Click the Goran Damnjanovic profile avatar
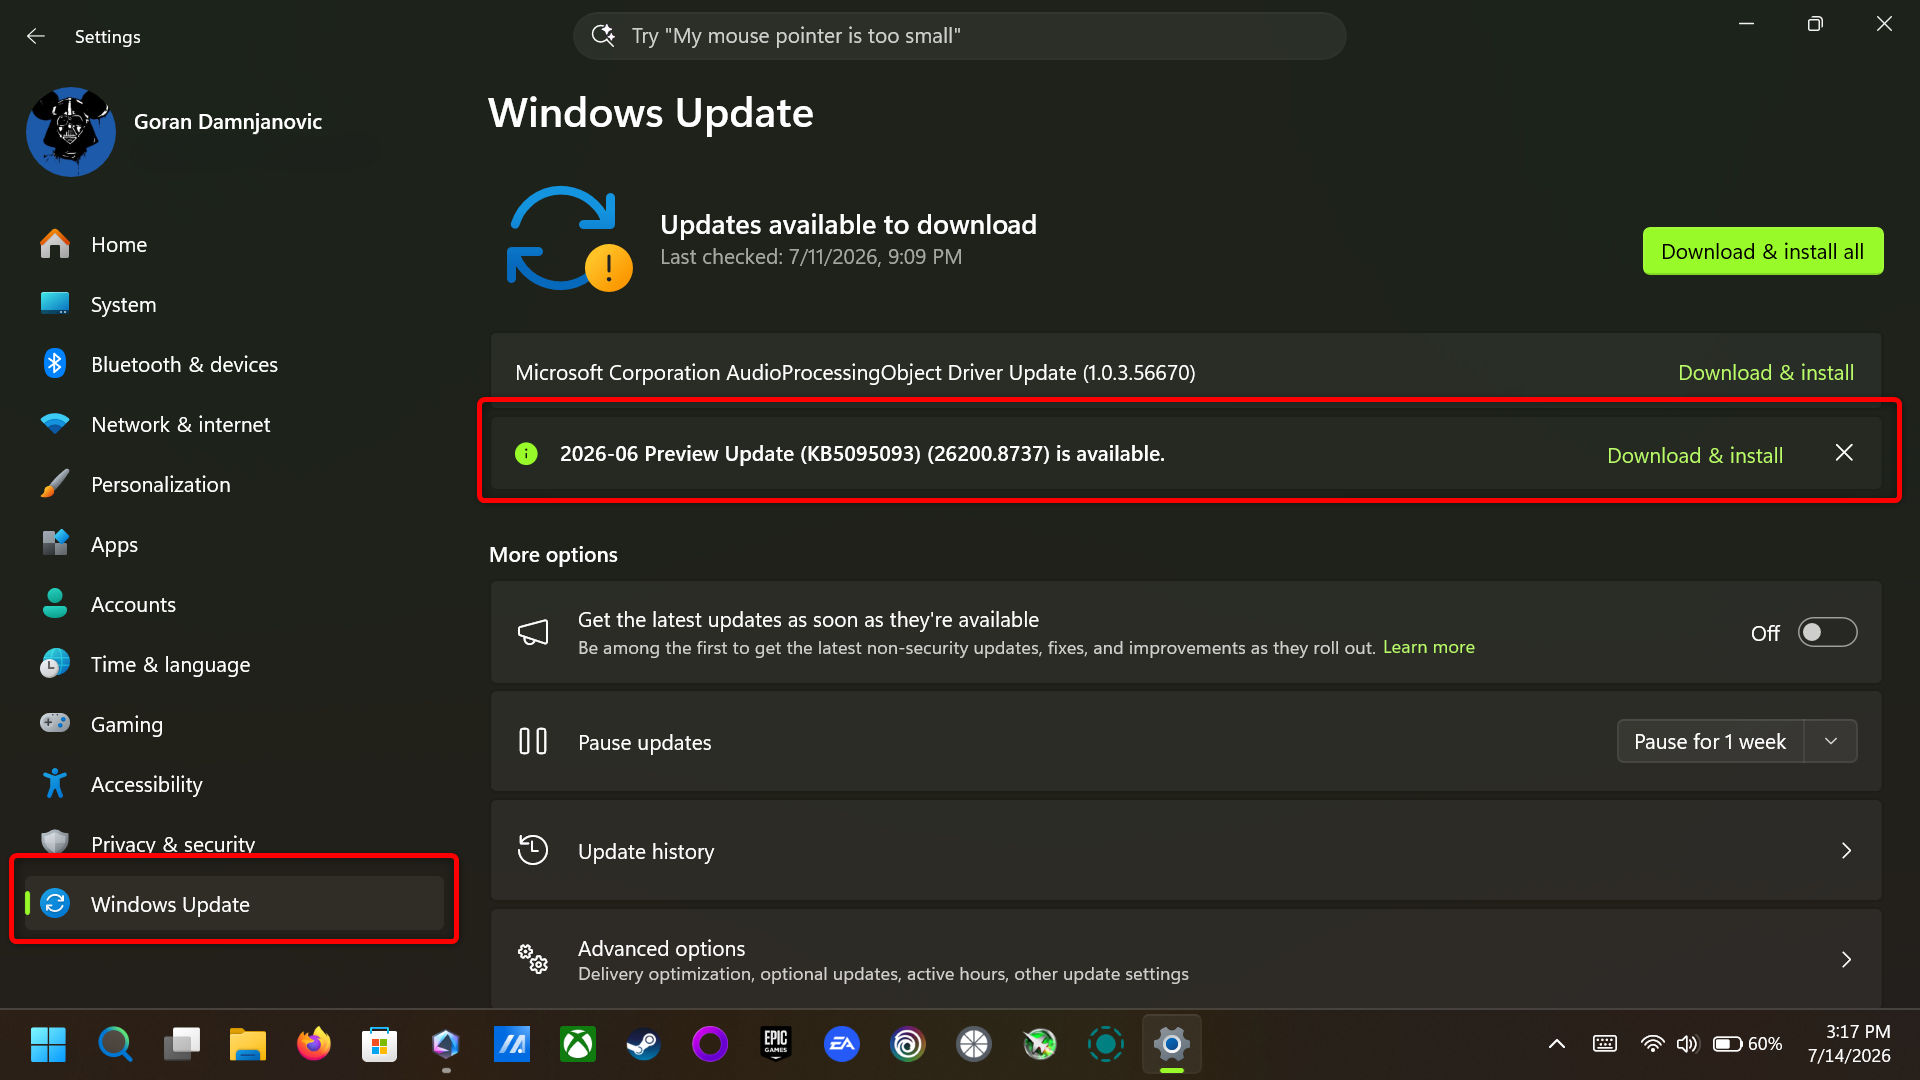 pyautogui.click(x=71, y=132)
